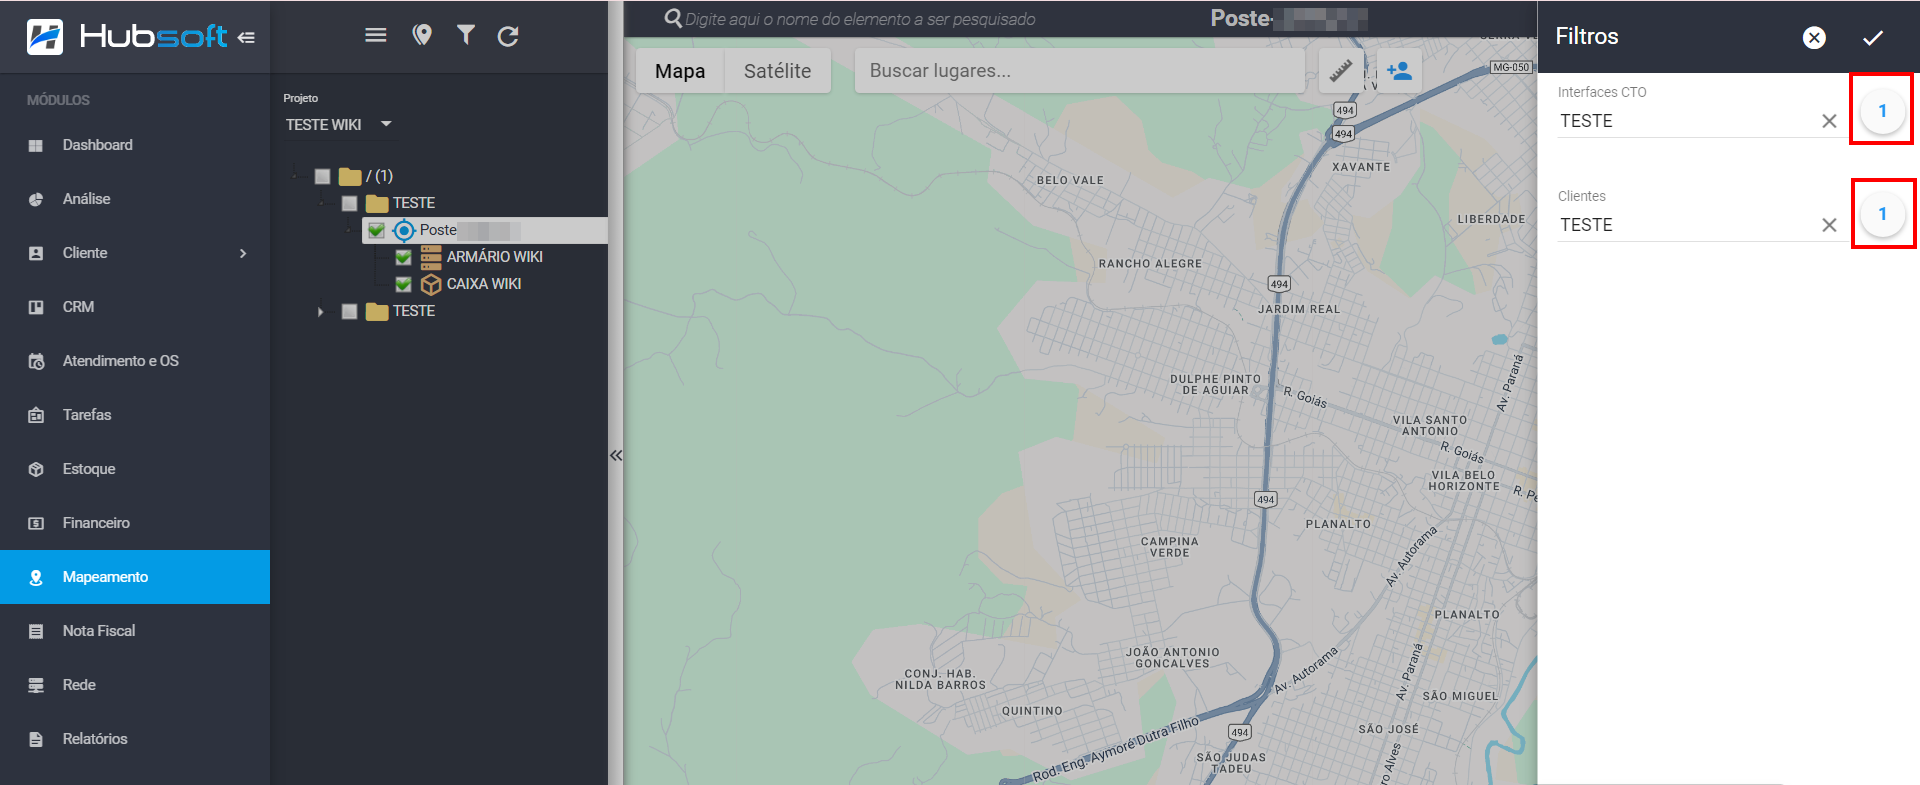Image resolution: width=1920 pixels, height=785 pixels.
Task: Clear the Clientes filter value
Action: point(1829,225)
